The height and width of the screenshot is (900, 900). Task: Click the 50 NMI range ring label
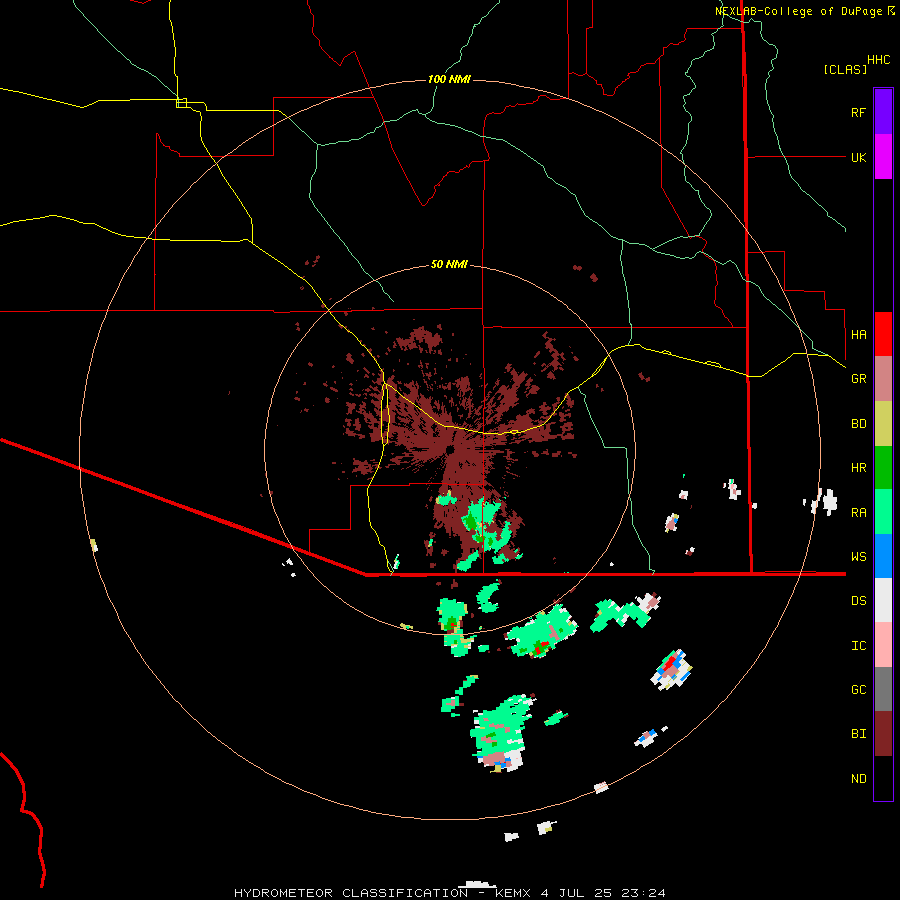point(449,264)
